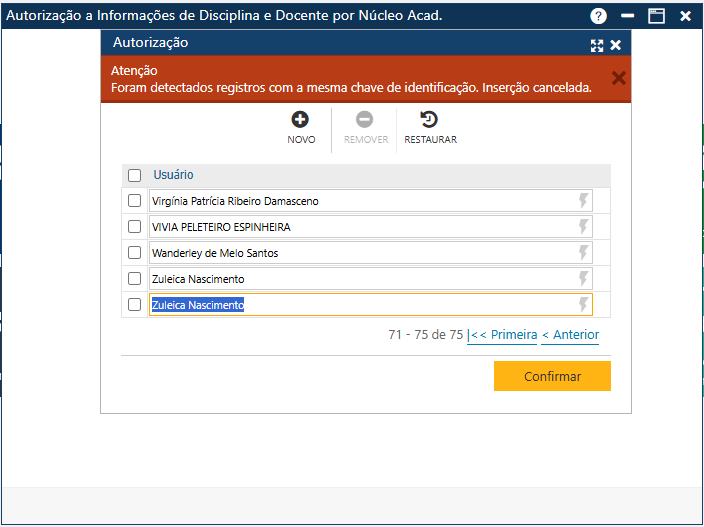
Task: Select checkbox for VIVIA PELETEIRO ESPINHEIRA
Action: (135, 227)
